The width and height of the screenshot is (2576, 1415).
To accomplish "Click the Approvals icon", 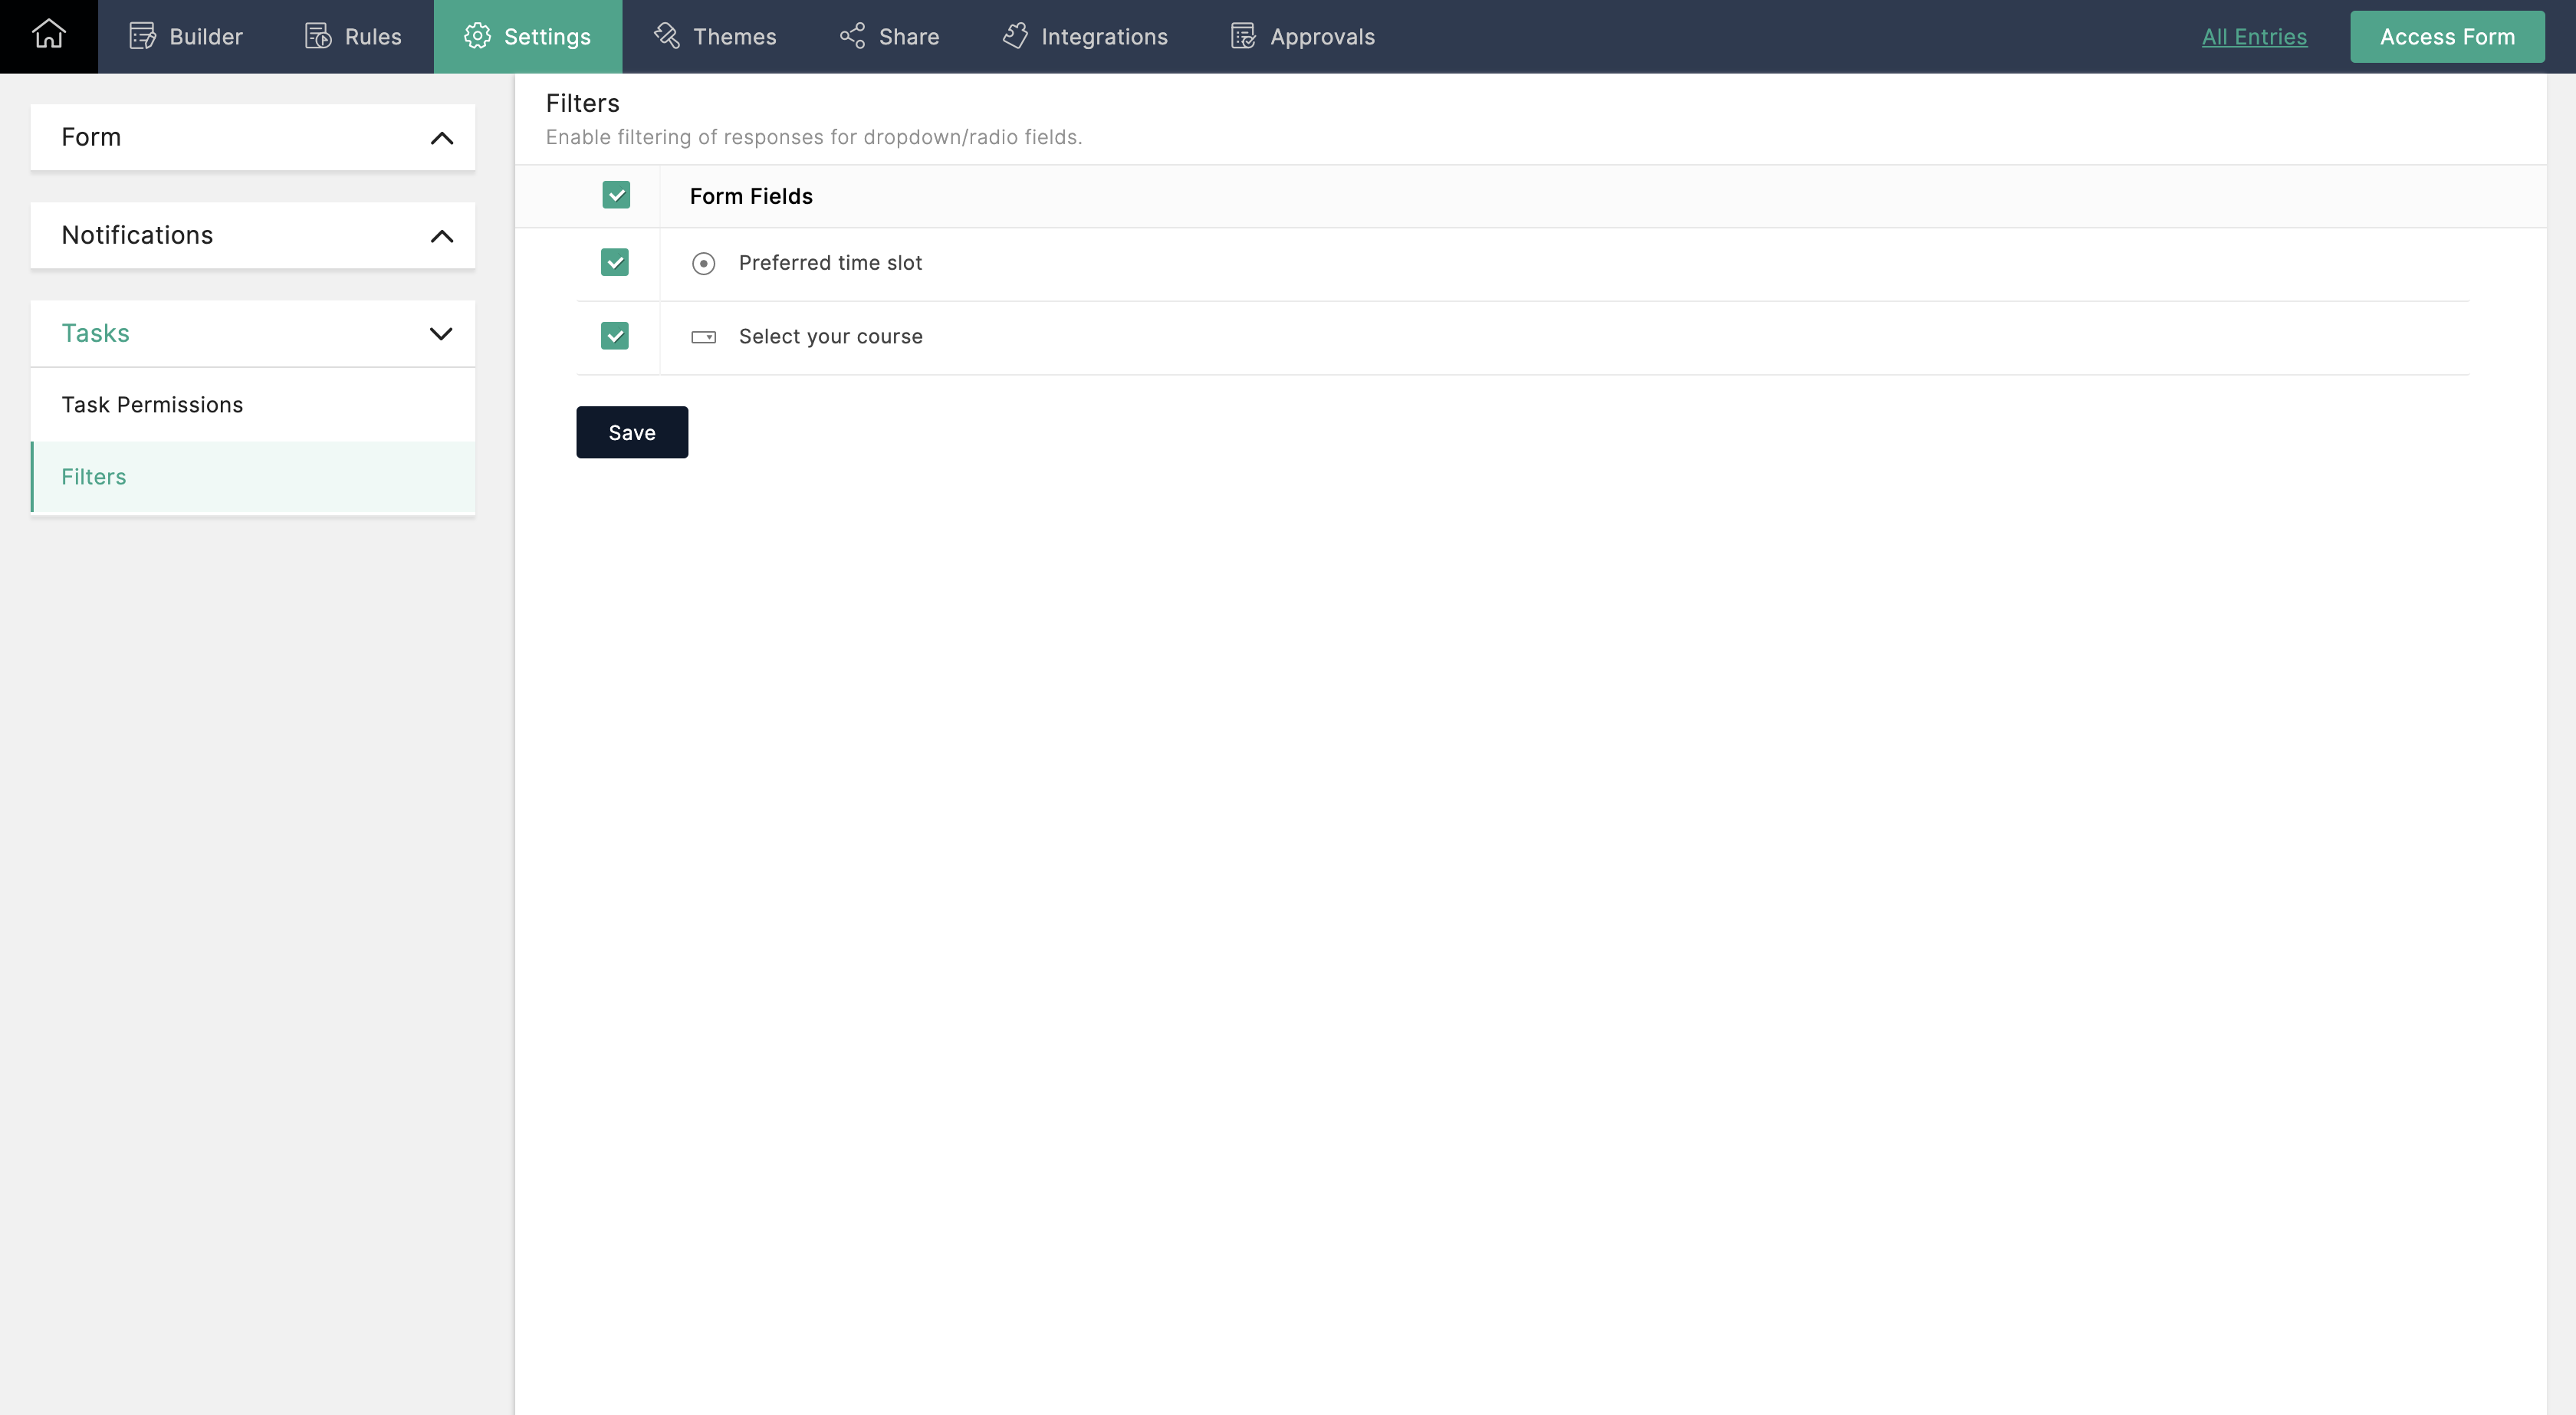I will 1243,36.
